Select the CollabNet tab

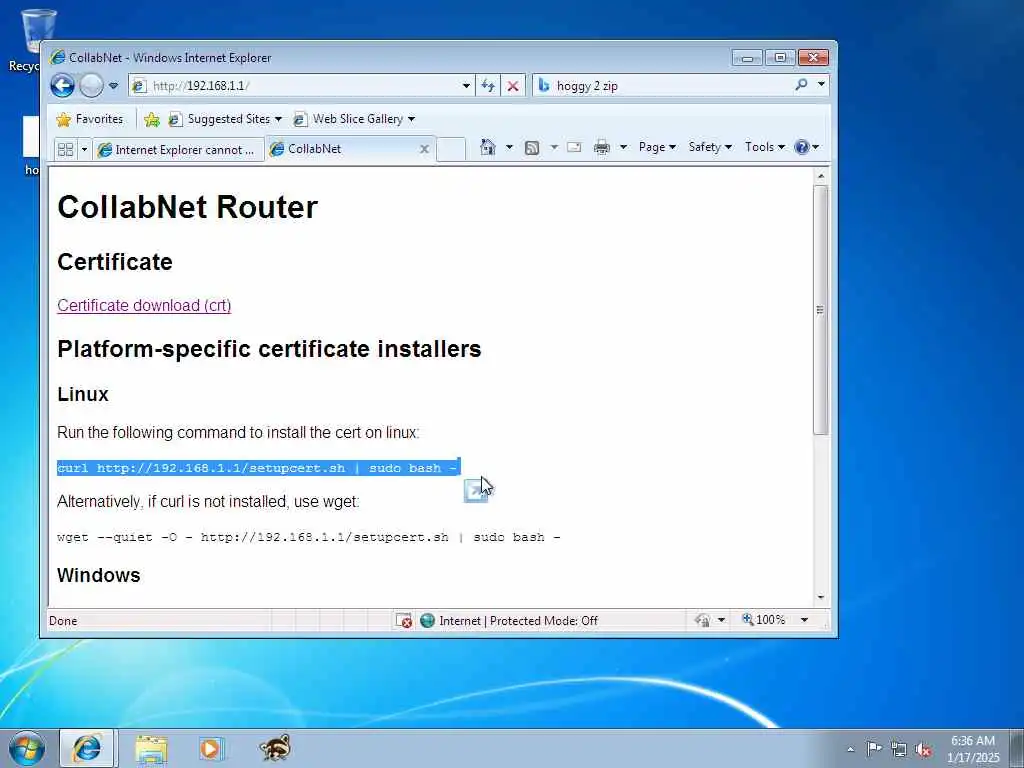343,149
